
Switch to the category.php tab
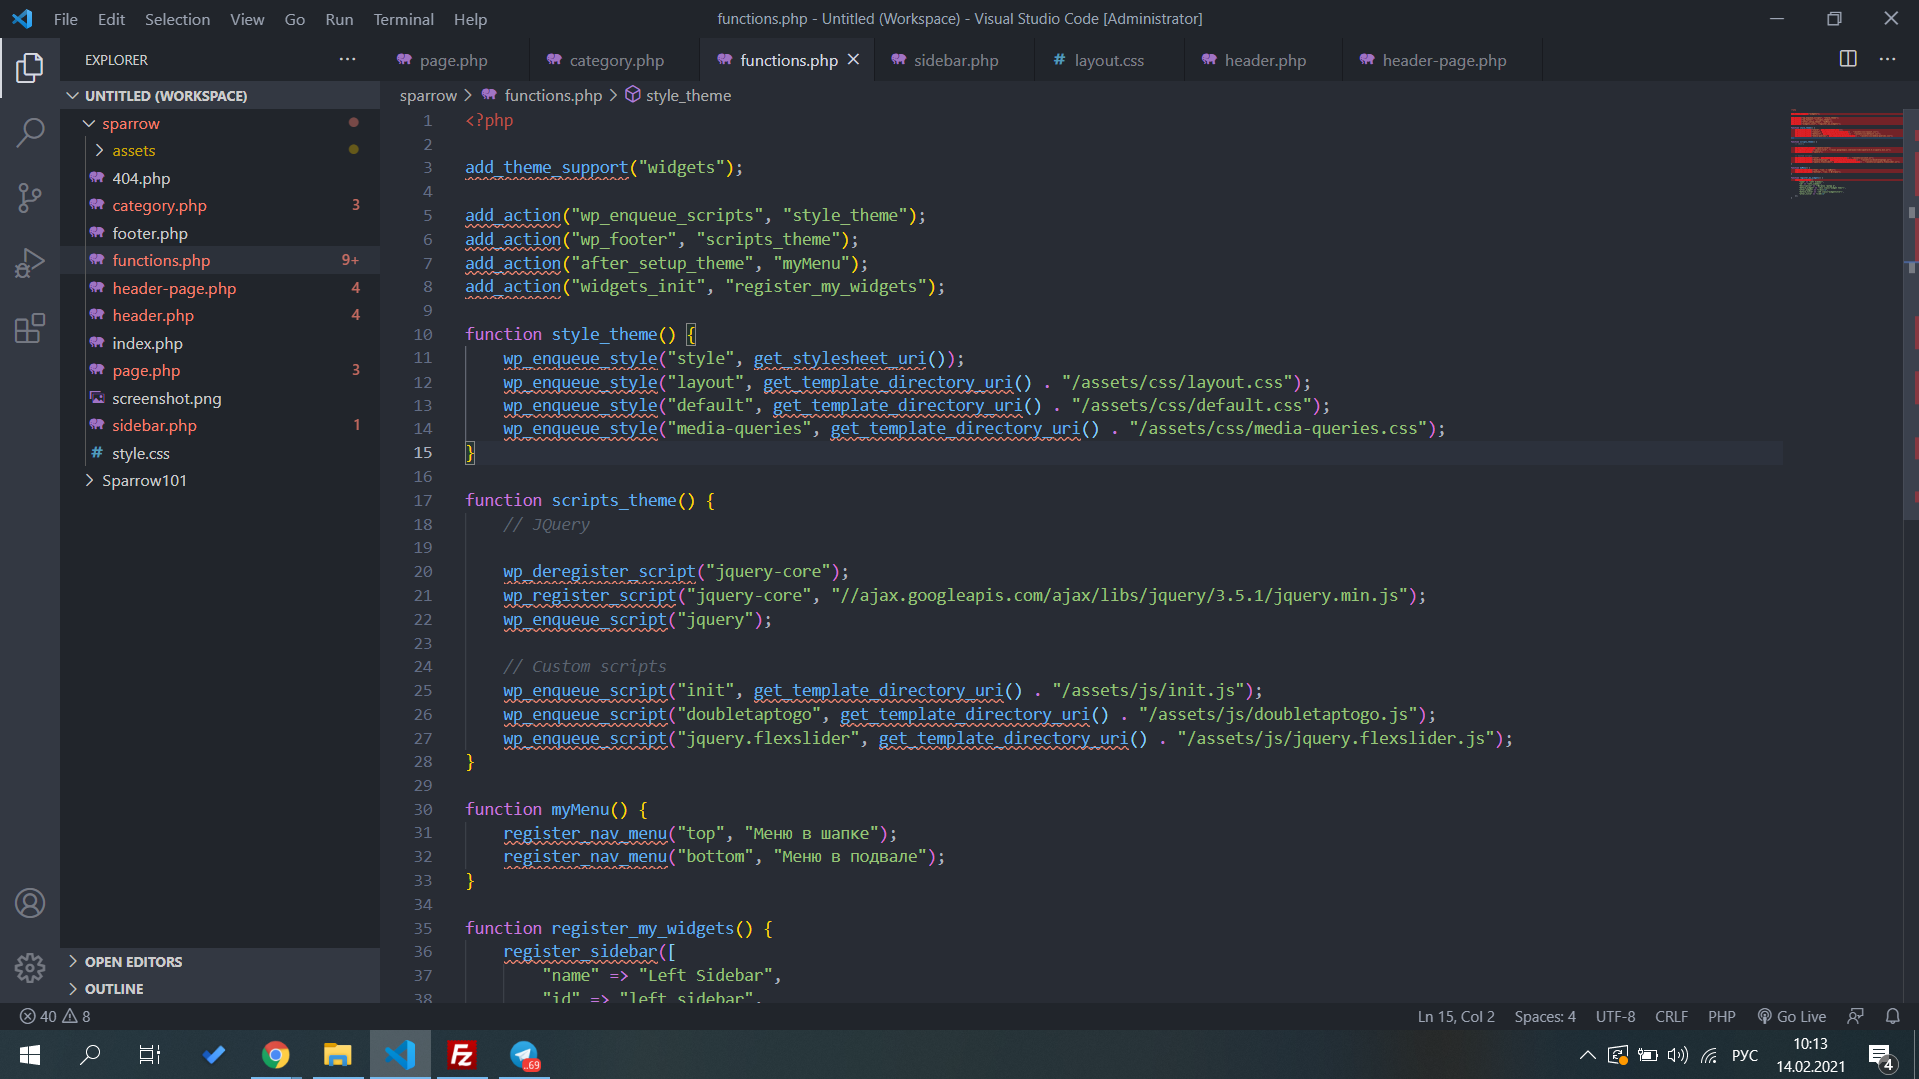point(616,60)
